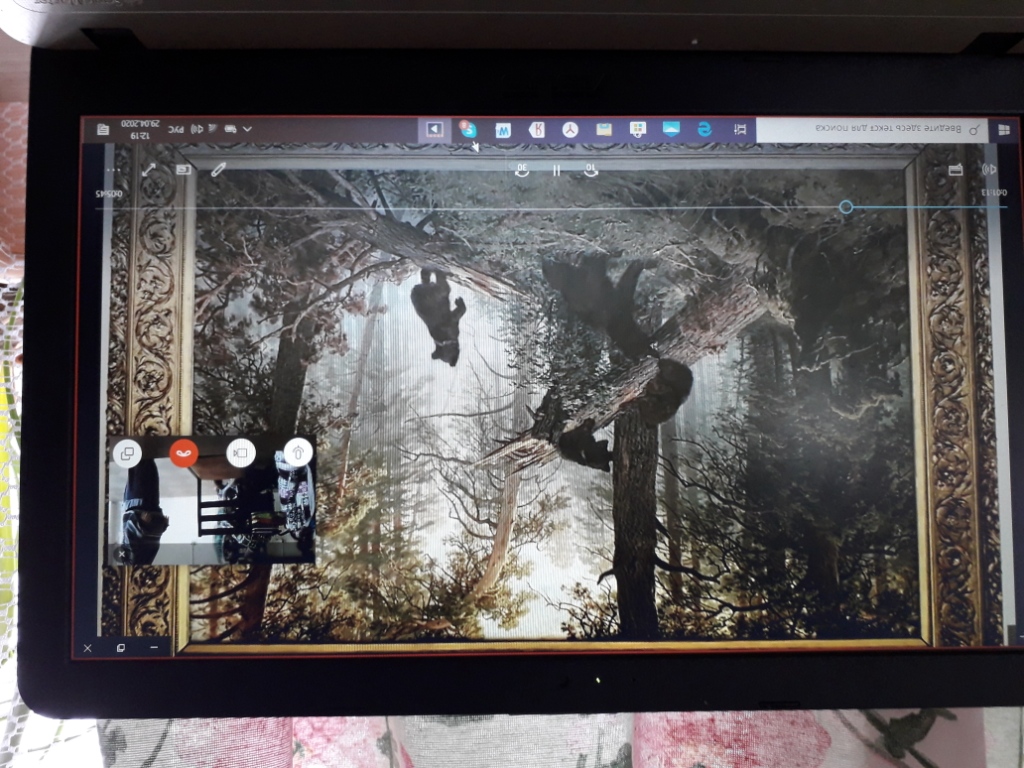Screen dimensions: 1024x768
Task: End the Skype call with red button
Action: (x=184, y=453)
